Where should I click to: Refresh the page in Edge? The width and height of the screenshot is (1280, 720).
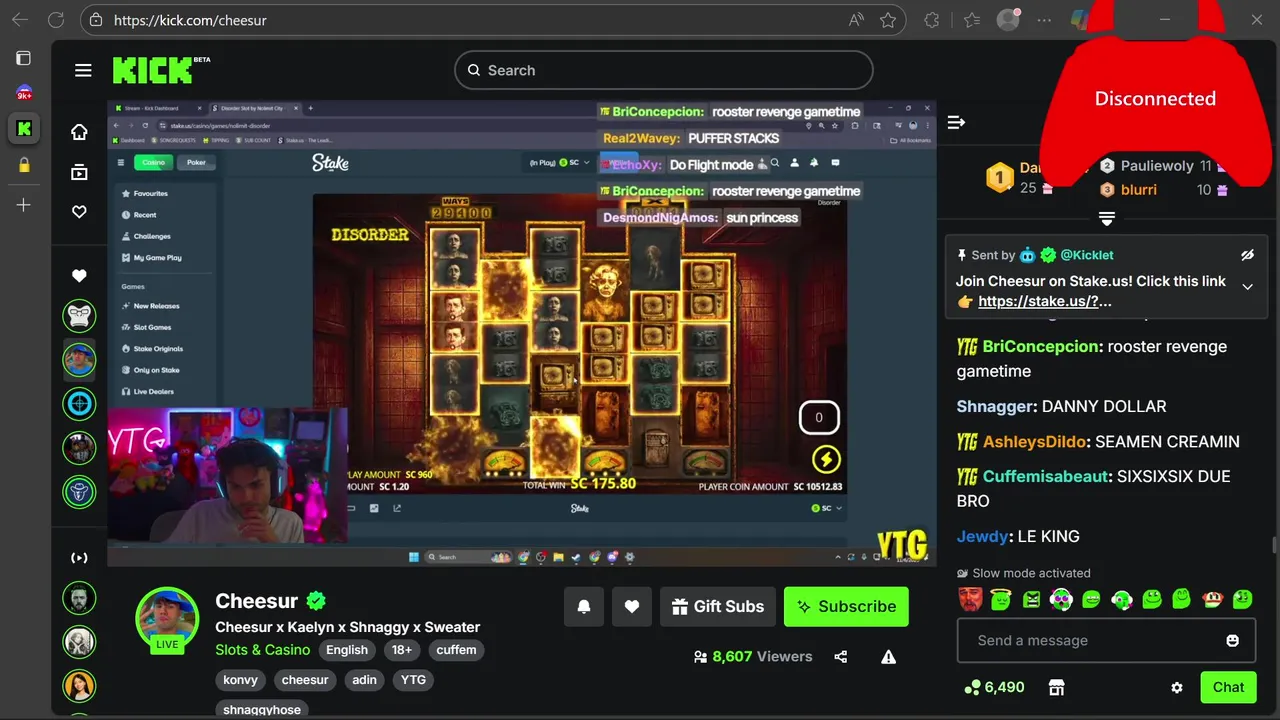pyautogui.click(x=56, y=20)
